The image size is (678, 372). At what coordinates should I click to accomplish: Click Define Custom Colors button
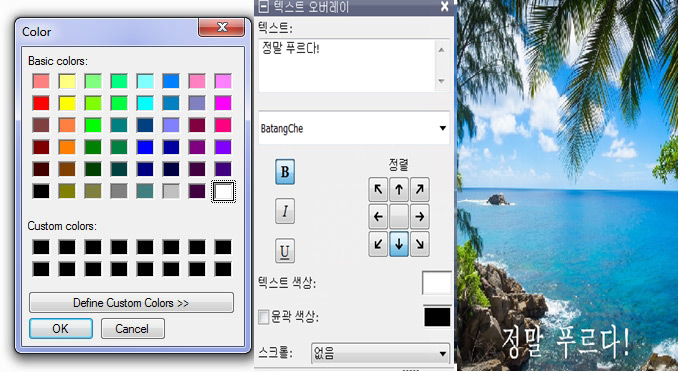tap(131, 302)
